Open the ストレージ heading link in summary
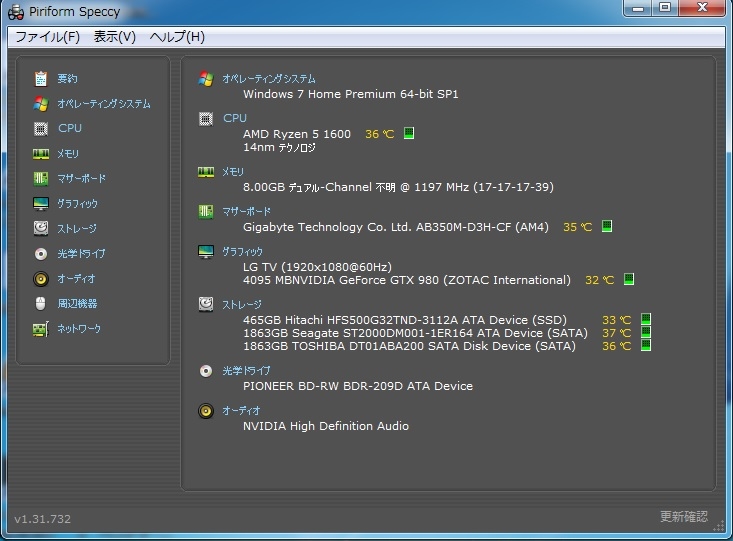 [242, 305]
